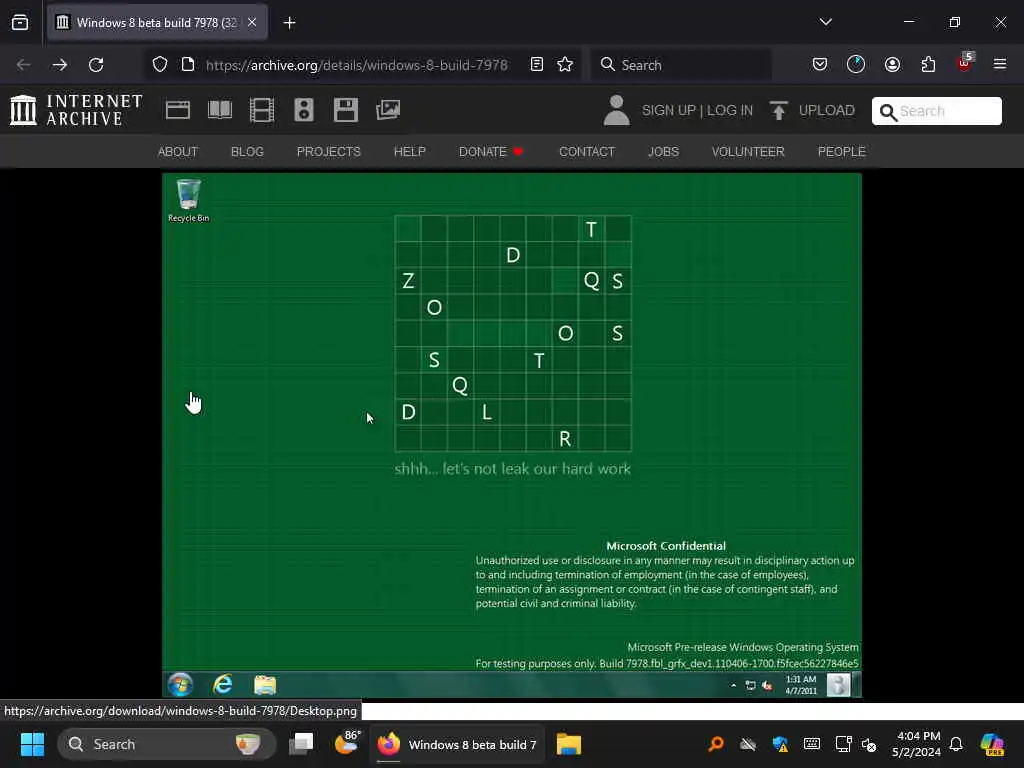Open the VOLUNTEER link
Viewport: 1024px width, 768px height.
[748, 152]
